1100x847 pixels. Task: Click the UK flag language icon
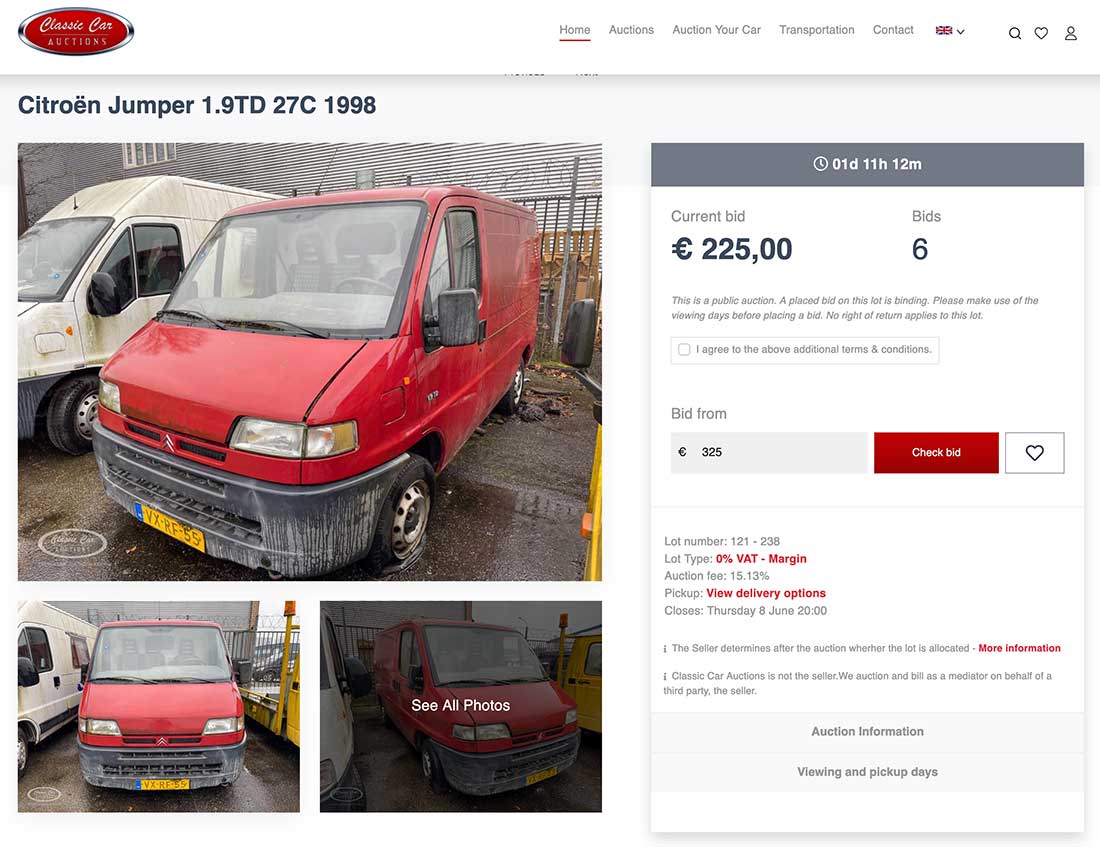(944, 30)
